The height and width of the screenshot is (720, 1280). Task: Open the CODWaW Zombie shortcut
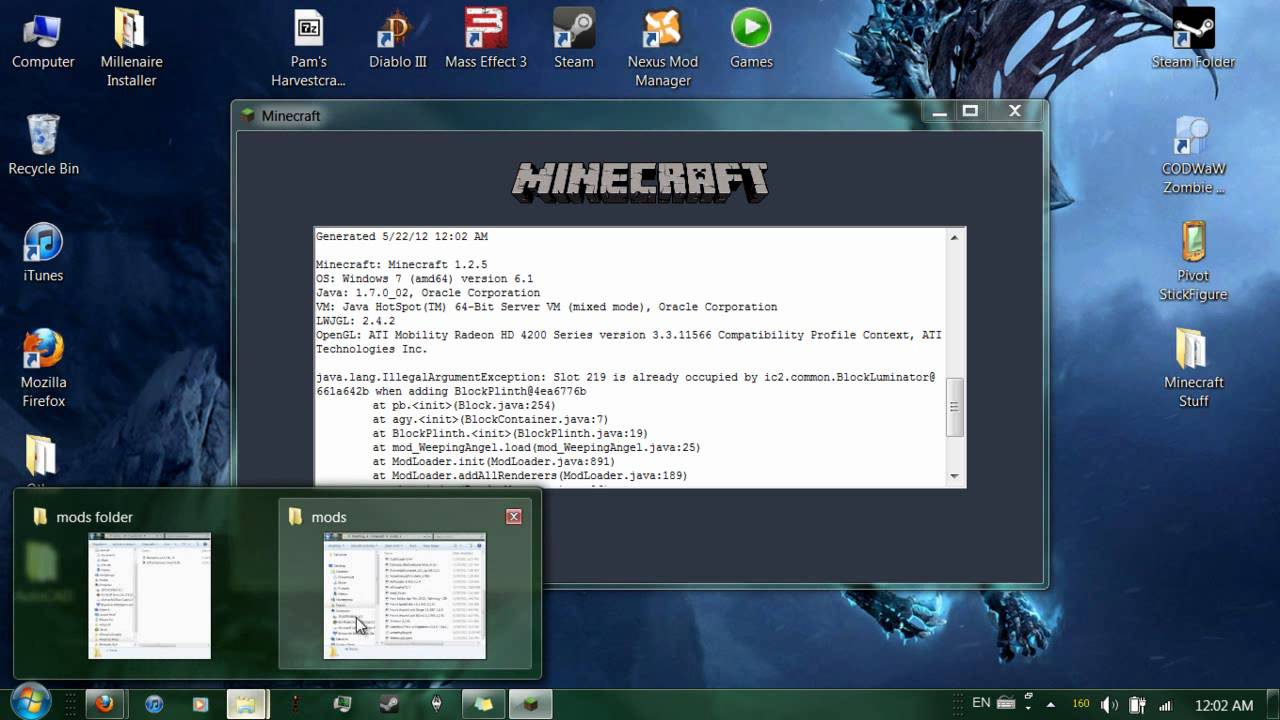[x=1193, y=156]
